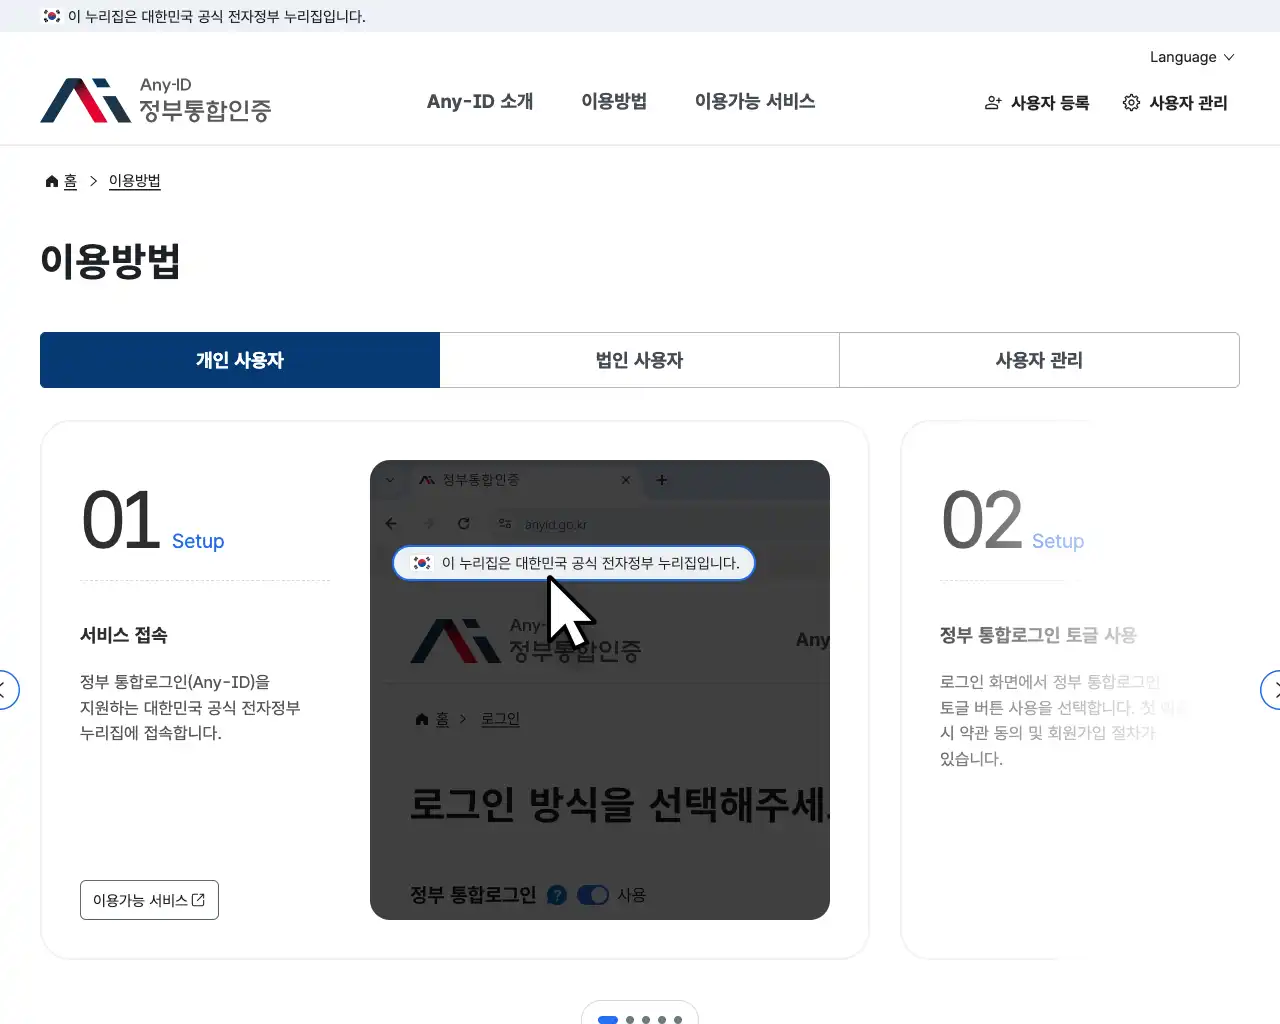Click the 사용자 등록 person-plus icon
The width and height of the screenshot is (1280, 1024).
tap(993, 103)
